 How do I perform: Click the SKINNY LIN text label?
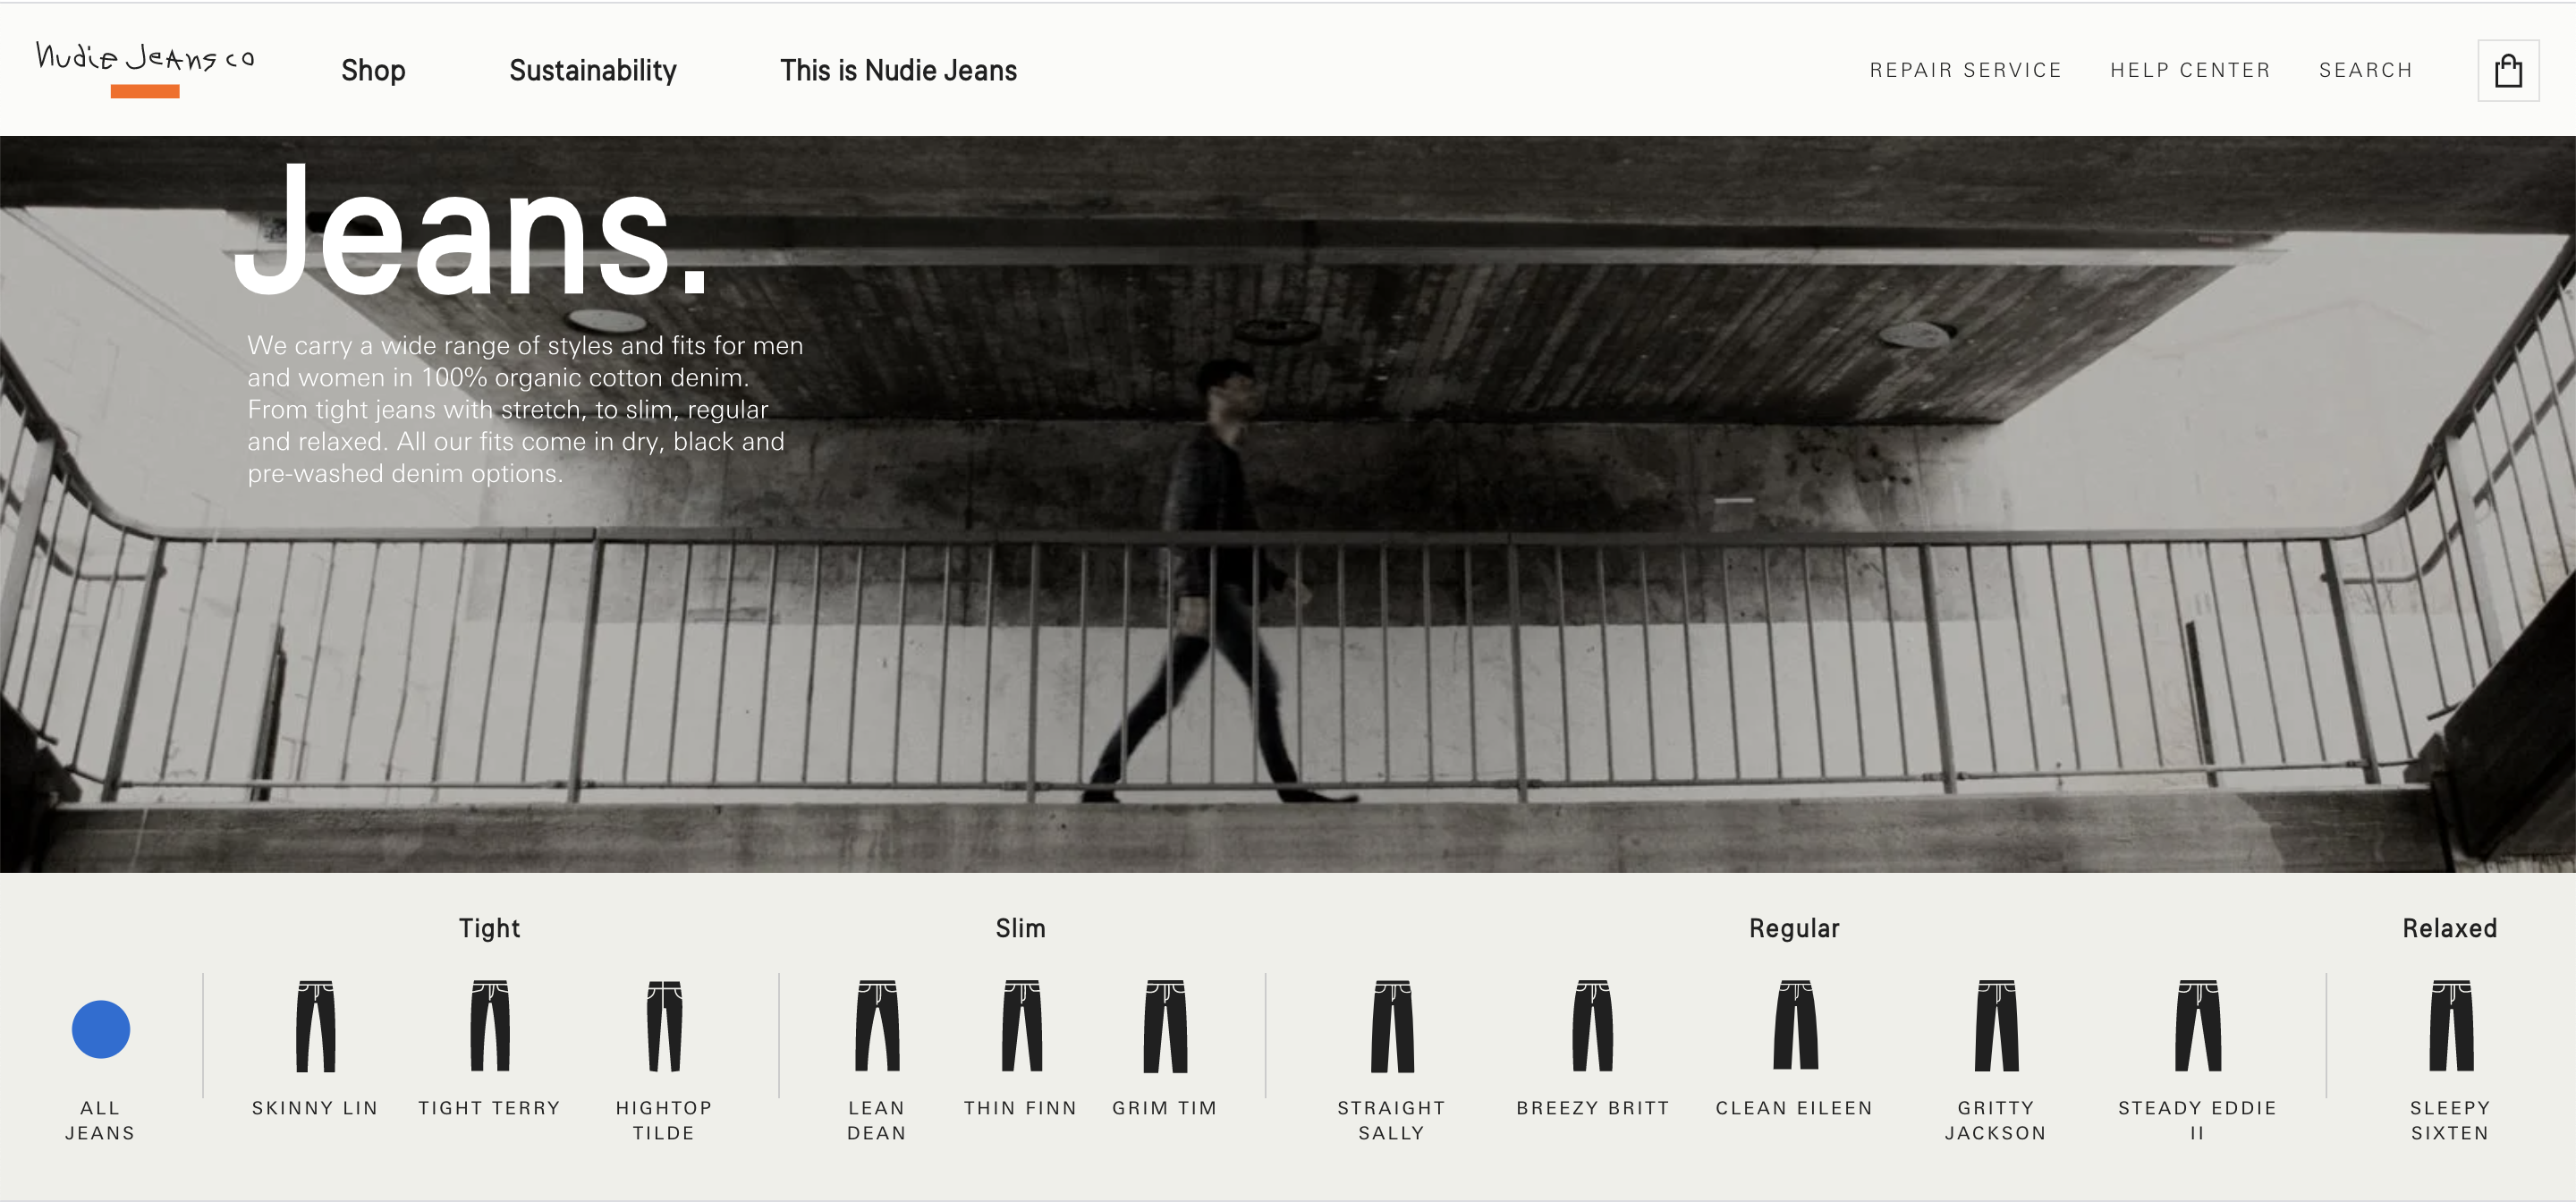[x=315, y=1108]
